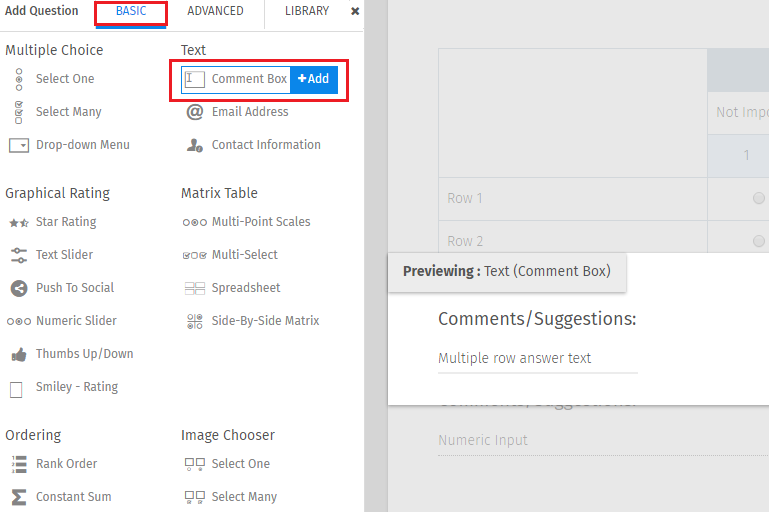Image resolution: width=769 pixels, height=513 pixels.
Task: Open the ADVANCED tab
Action: pyautogui.click(x=215, y=11)
